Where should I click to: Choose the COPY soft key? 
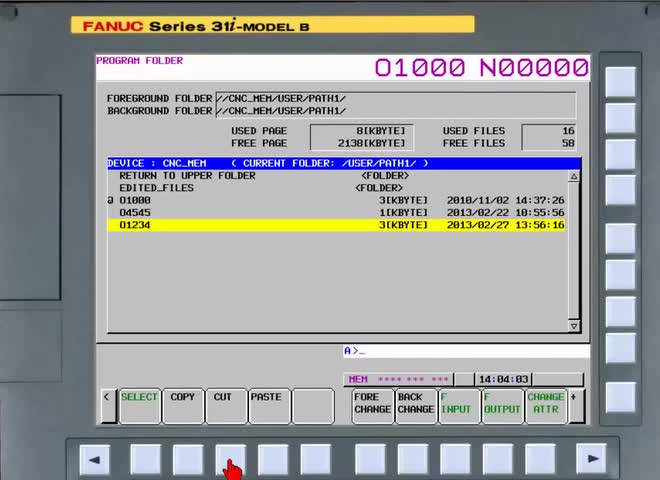pyautogui.click(x=183, y=406)
